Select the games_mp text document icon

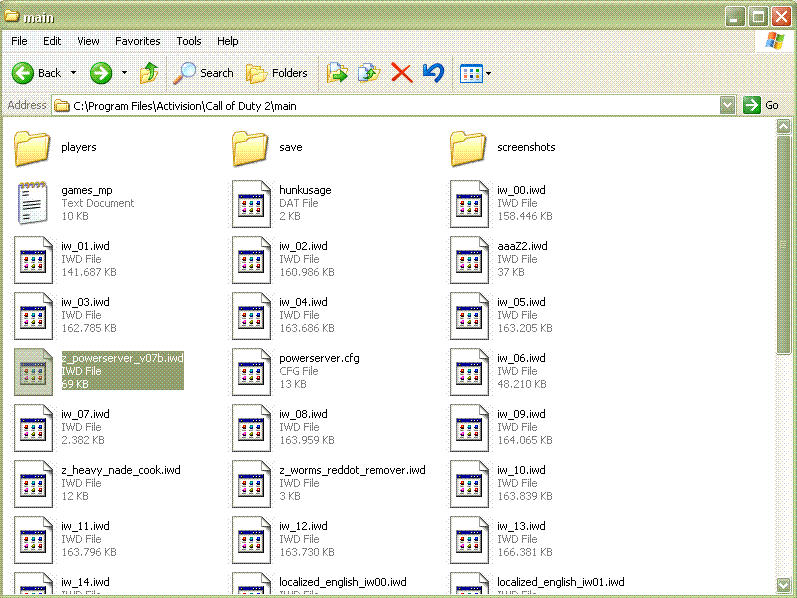pos(33,203)
